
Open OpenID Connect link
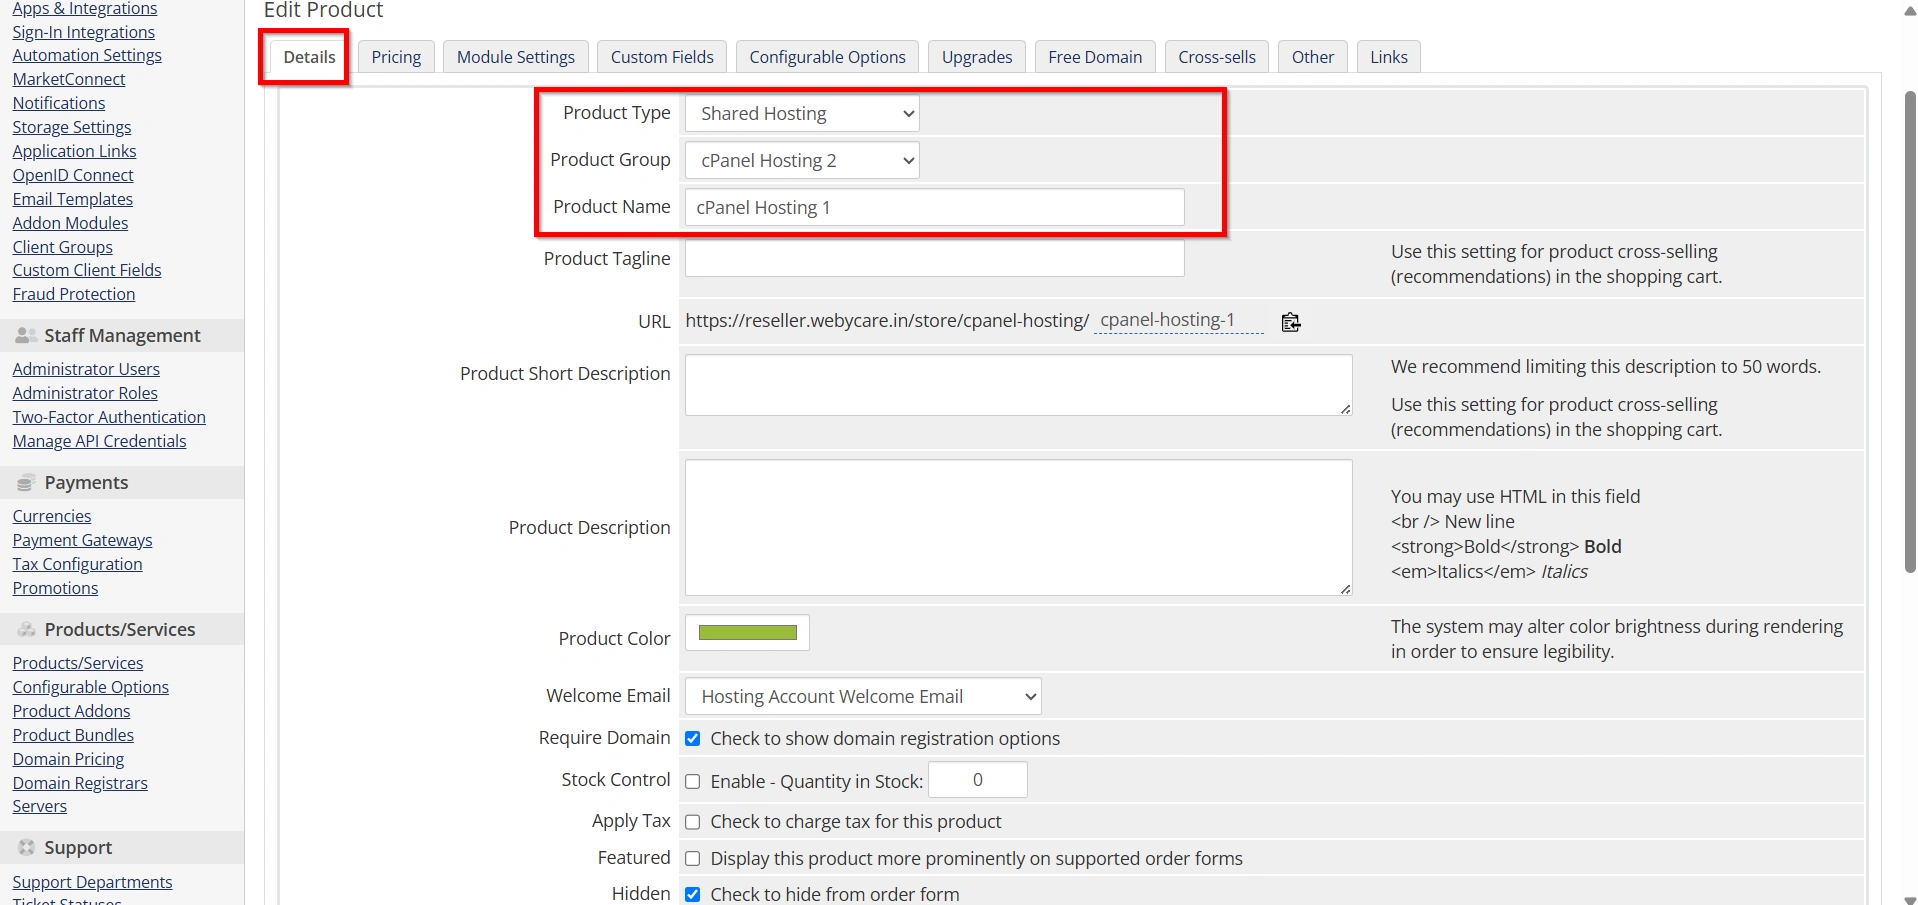(x=73, y=175)
